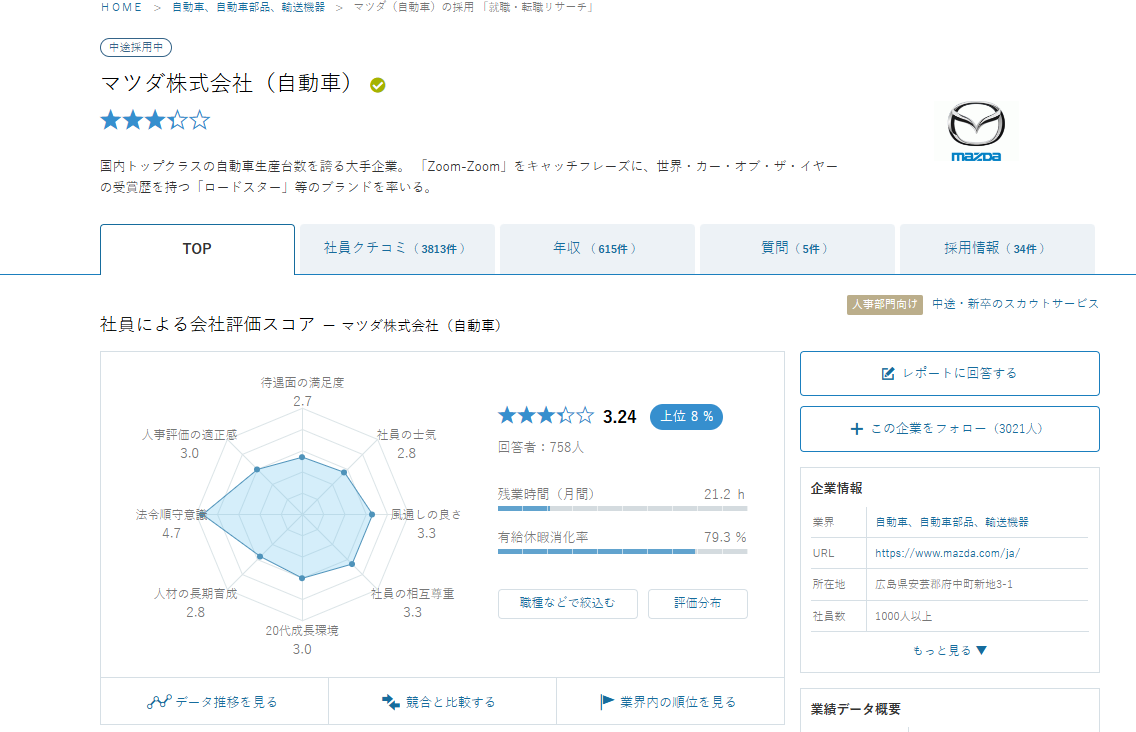Screen dimensions: 1136x732
Task: Open 自動車、自動車部品、輸送機器 breadcrumb link
Action: click(x=248, y=7)
